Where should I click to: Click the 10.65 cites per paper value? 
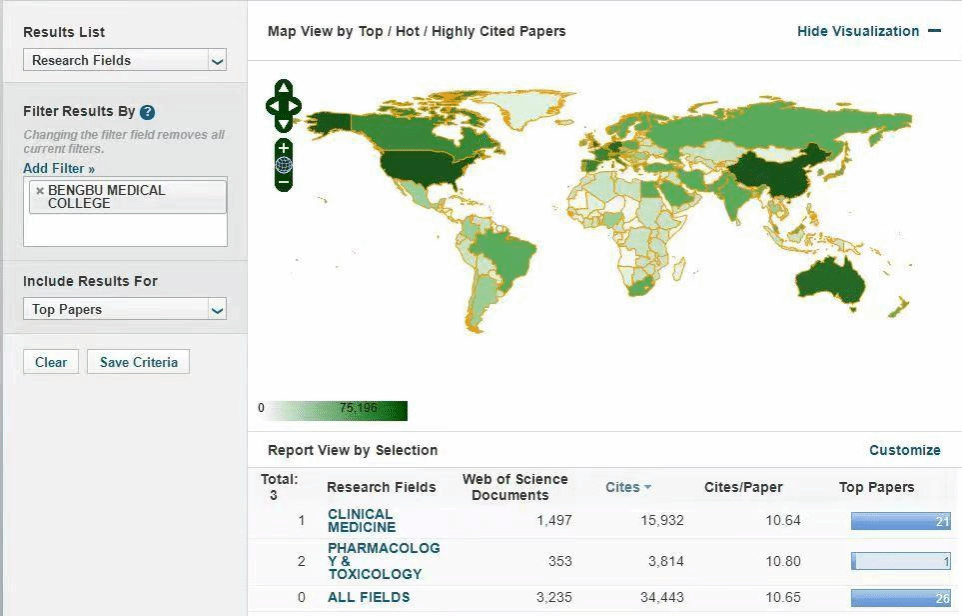[x=783, y=597]
